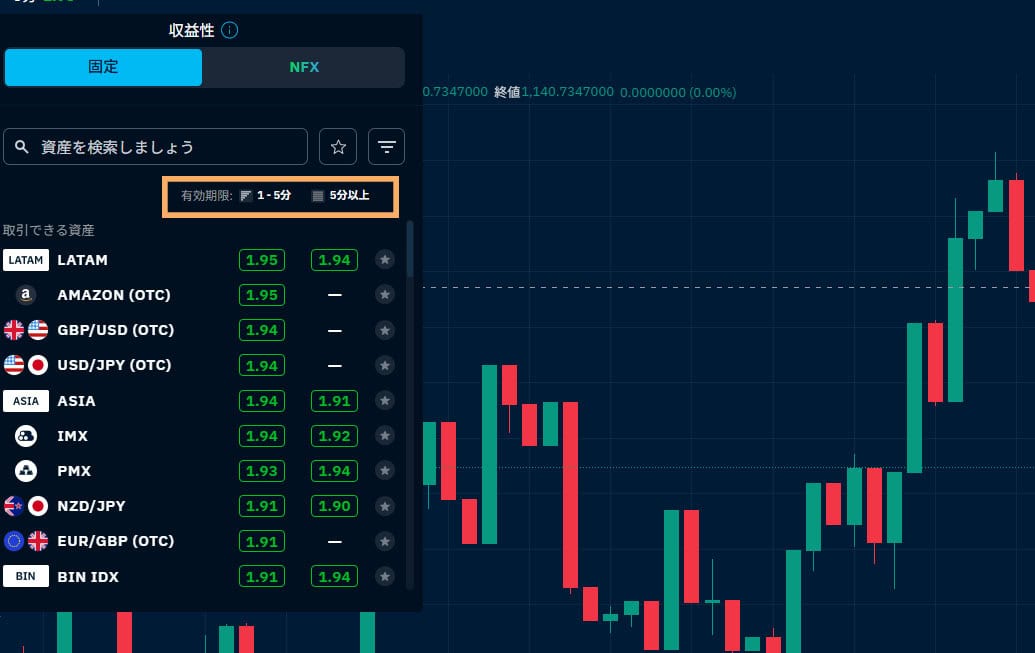
Task: Open the favorites star filter button
Action: [x=338, y=147]
